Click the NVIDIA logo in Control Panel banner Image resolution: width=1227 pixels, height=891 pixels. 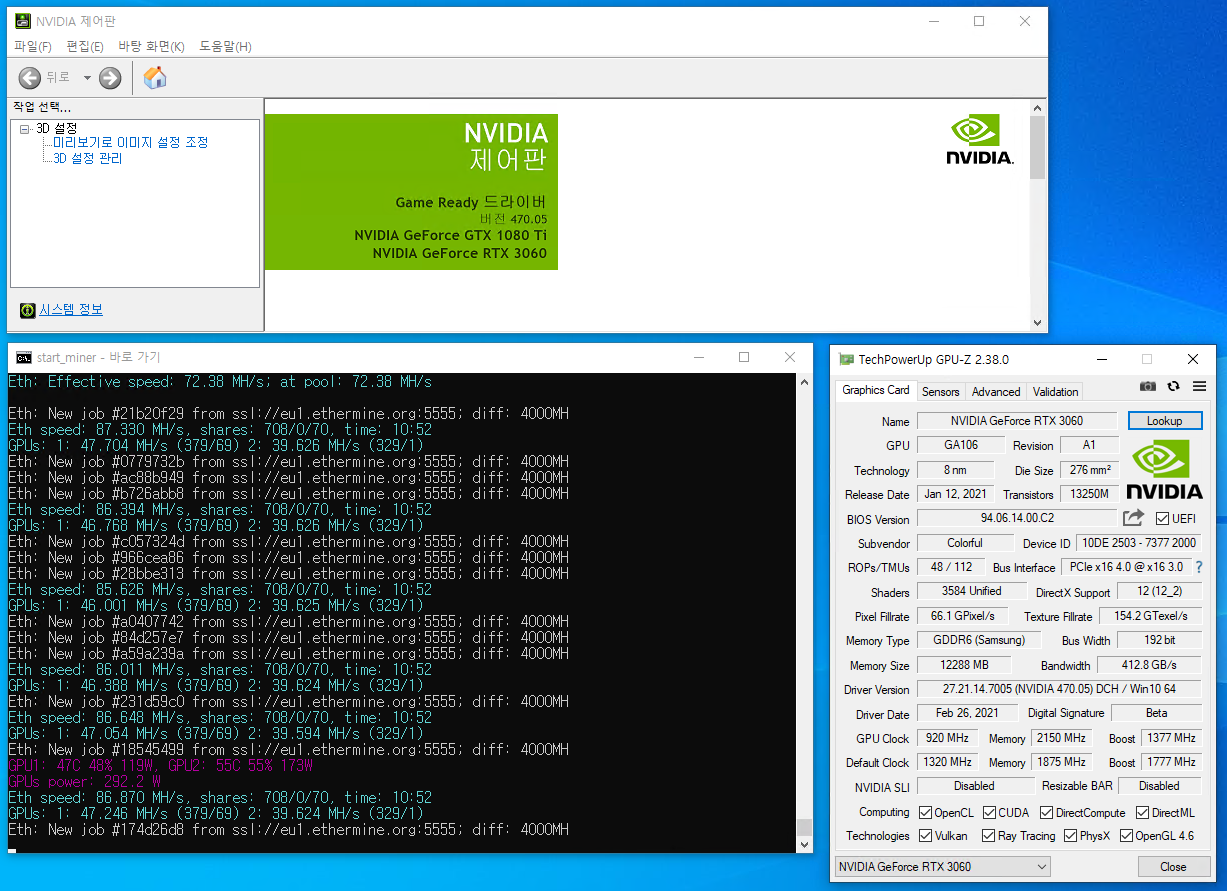coord(980,141)
